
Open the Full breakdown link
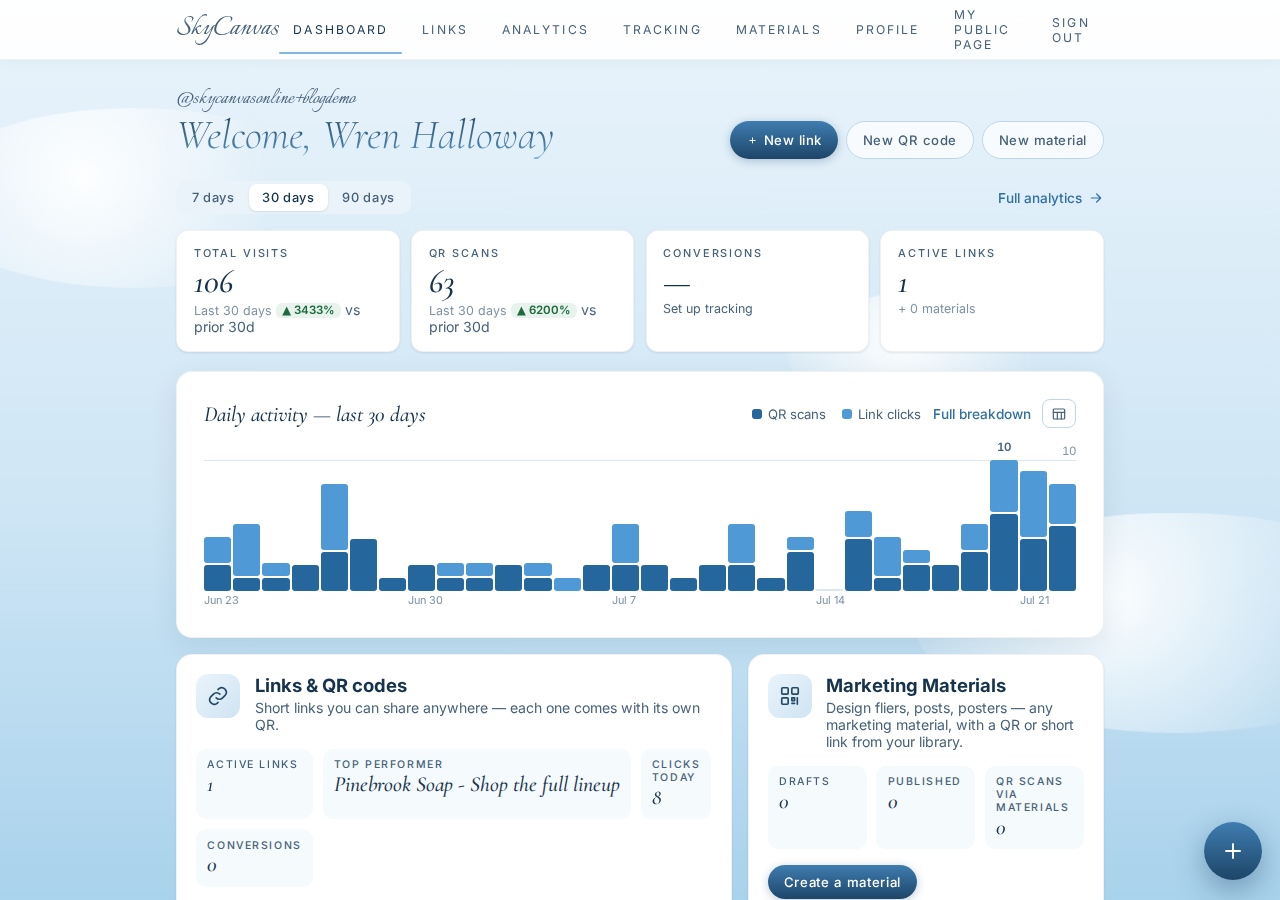tap(982, 414)
